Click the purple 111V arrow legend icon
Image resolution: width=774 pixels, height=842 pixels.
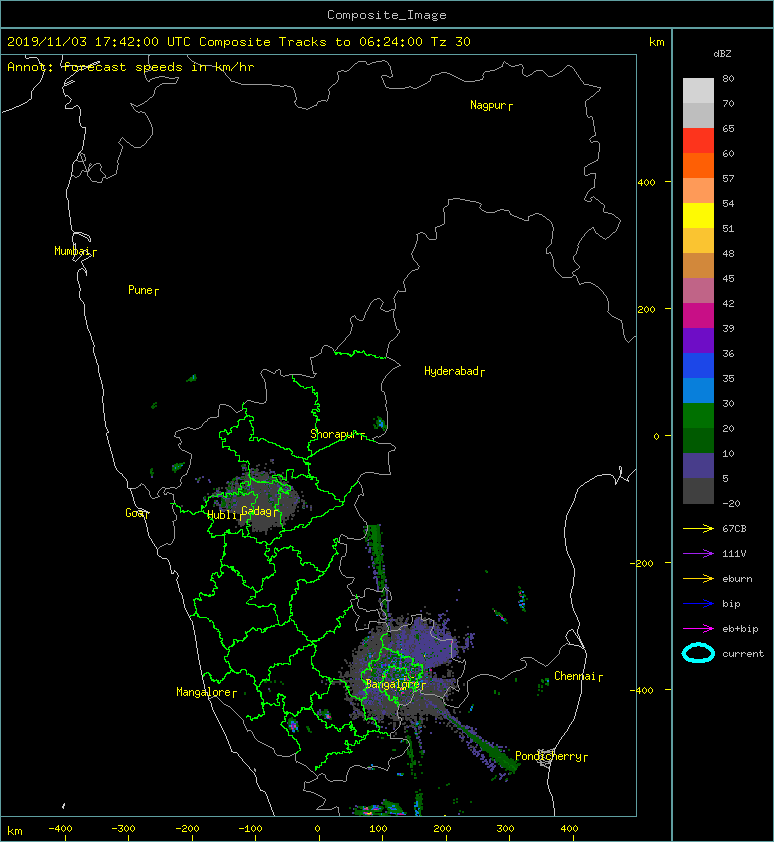click(698, 554)
